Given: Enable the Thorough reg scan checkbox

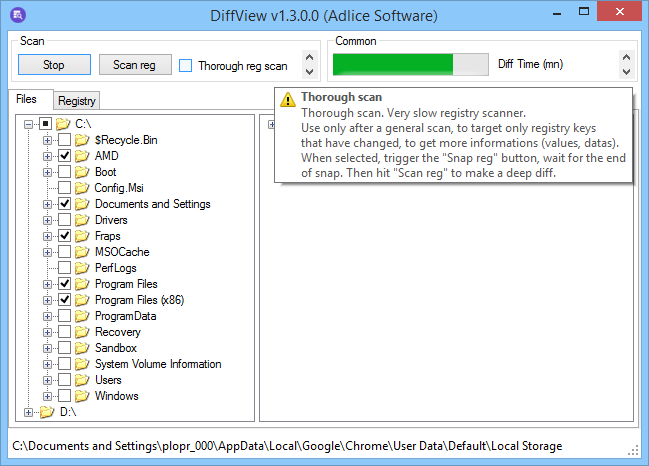Looking at the screenshot, I should tap(185, 65).
